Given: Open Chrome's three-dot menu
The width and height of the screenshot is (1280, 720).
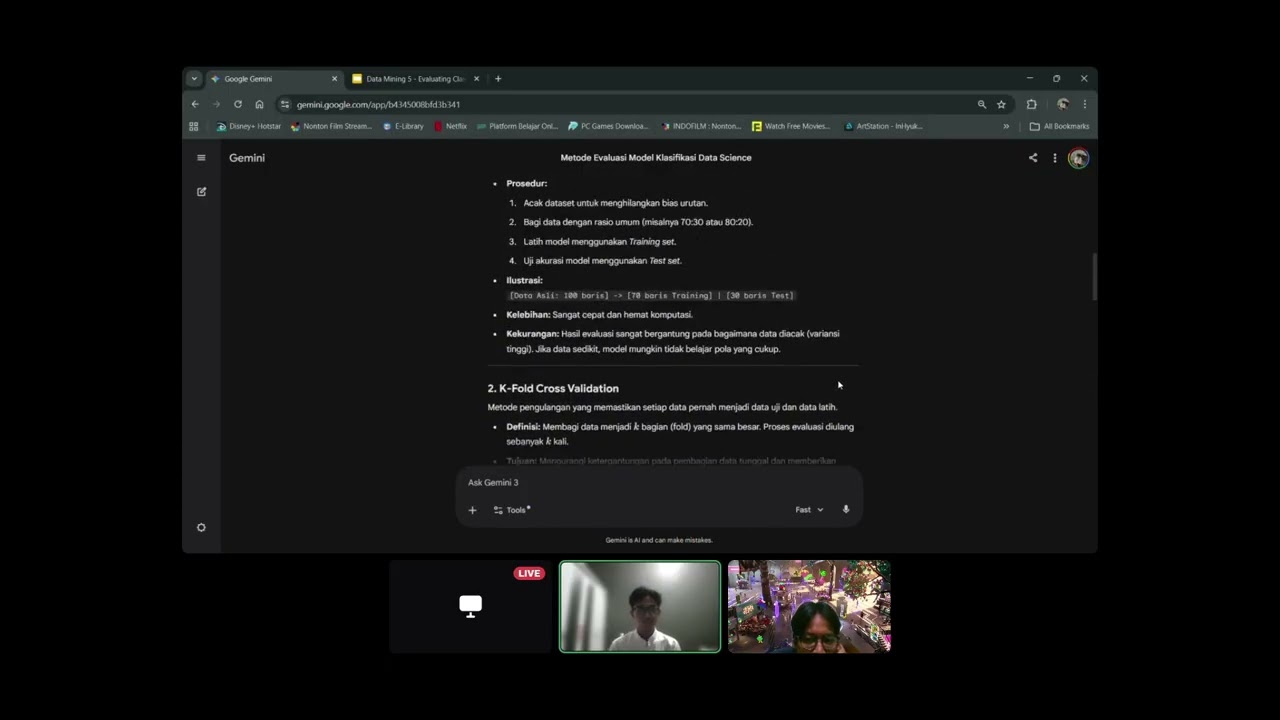Looking at the screenshot, I should pos(1085,104).
